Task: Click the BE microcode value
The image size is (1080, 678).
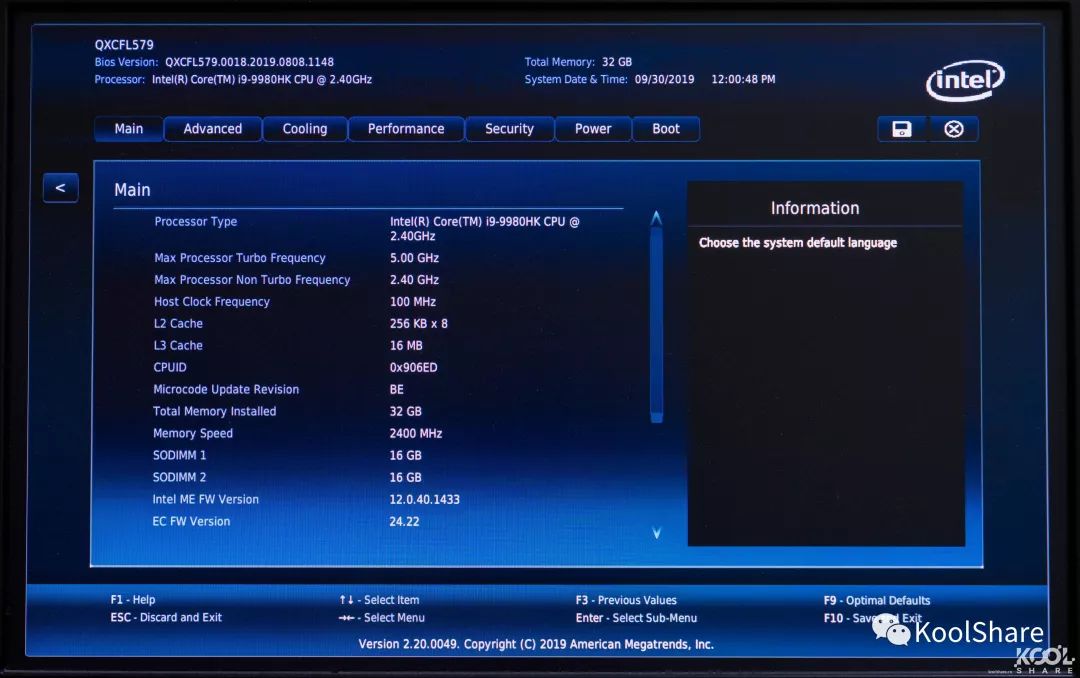Action: 397,389
